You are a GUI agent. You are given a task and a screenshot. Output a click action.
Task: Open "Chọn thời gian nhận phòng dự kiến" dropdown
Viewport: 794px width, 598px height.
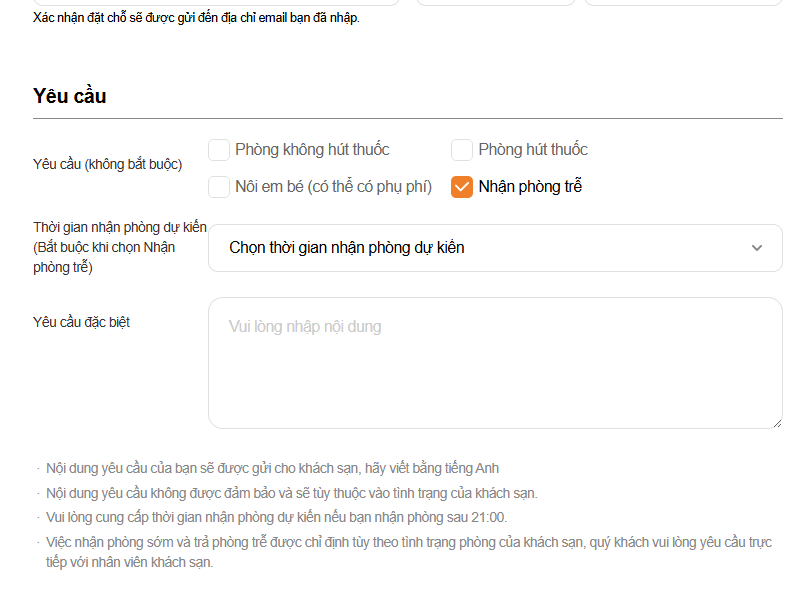tap(480, 248)
